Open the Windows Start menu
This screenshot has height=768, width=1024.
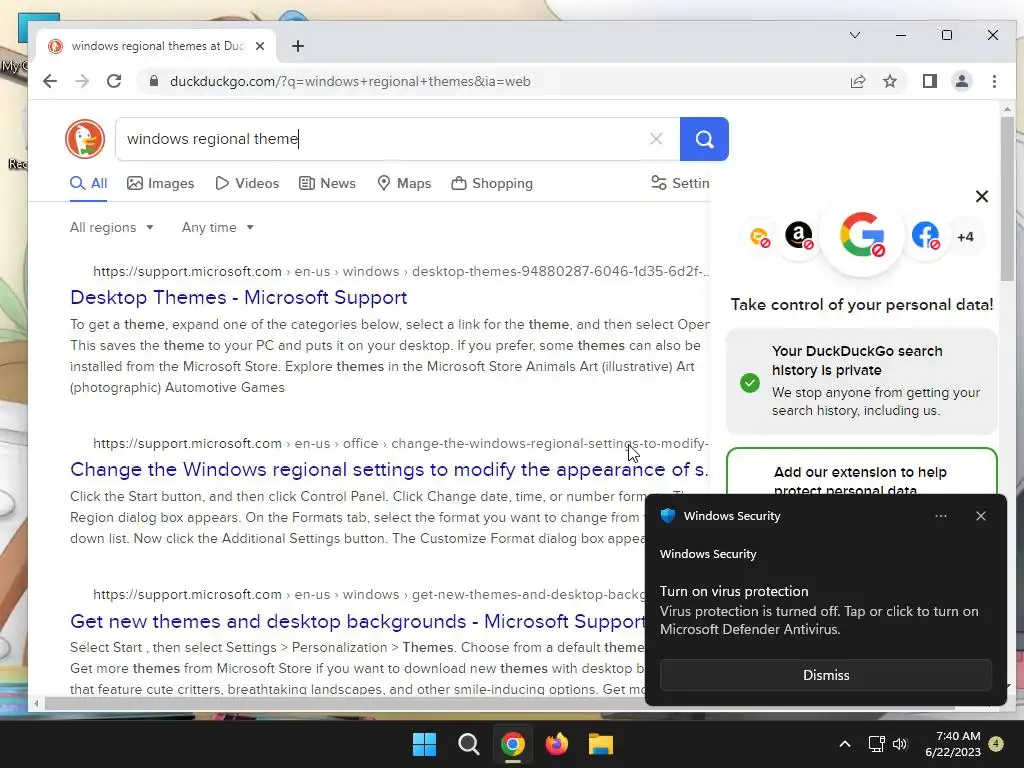[424, 744]
